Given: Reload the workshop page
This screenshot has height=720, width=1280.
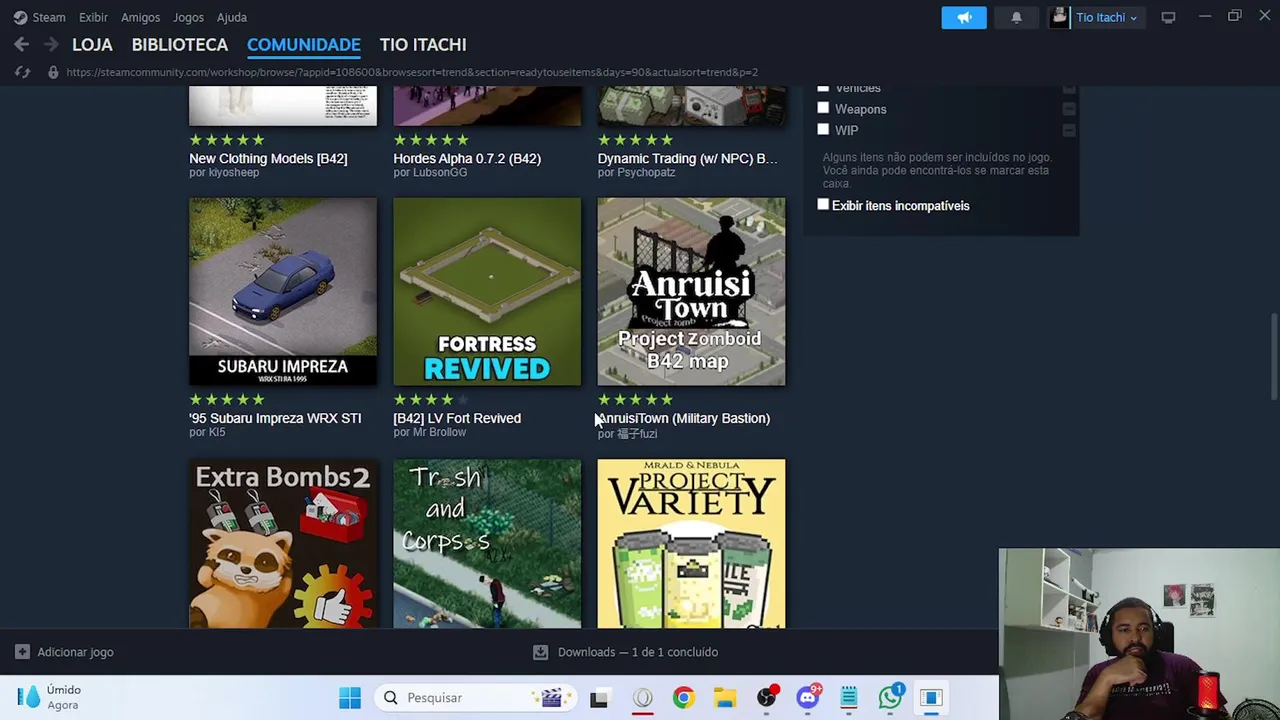Looking at the screenshot, I should [23, 72].
